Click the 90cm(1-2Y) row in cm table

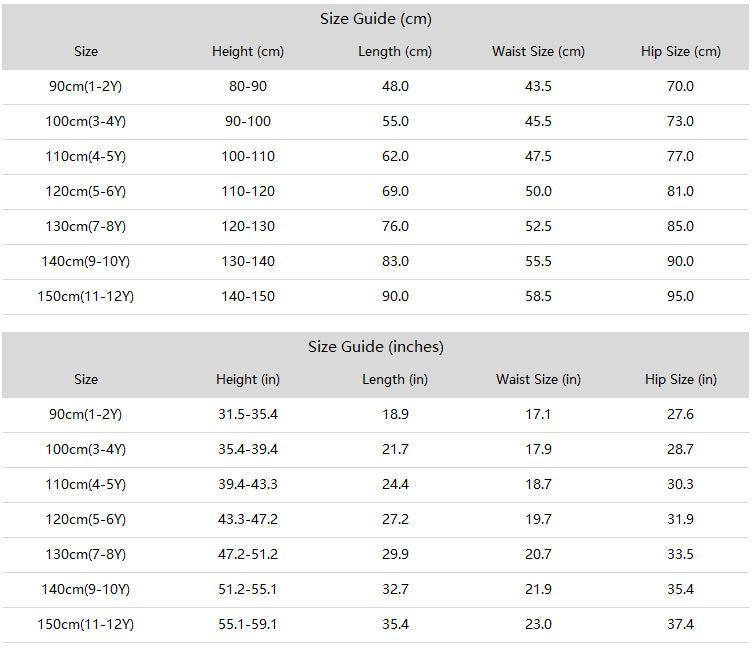click(376, 86)
